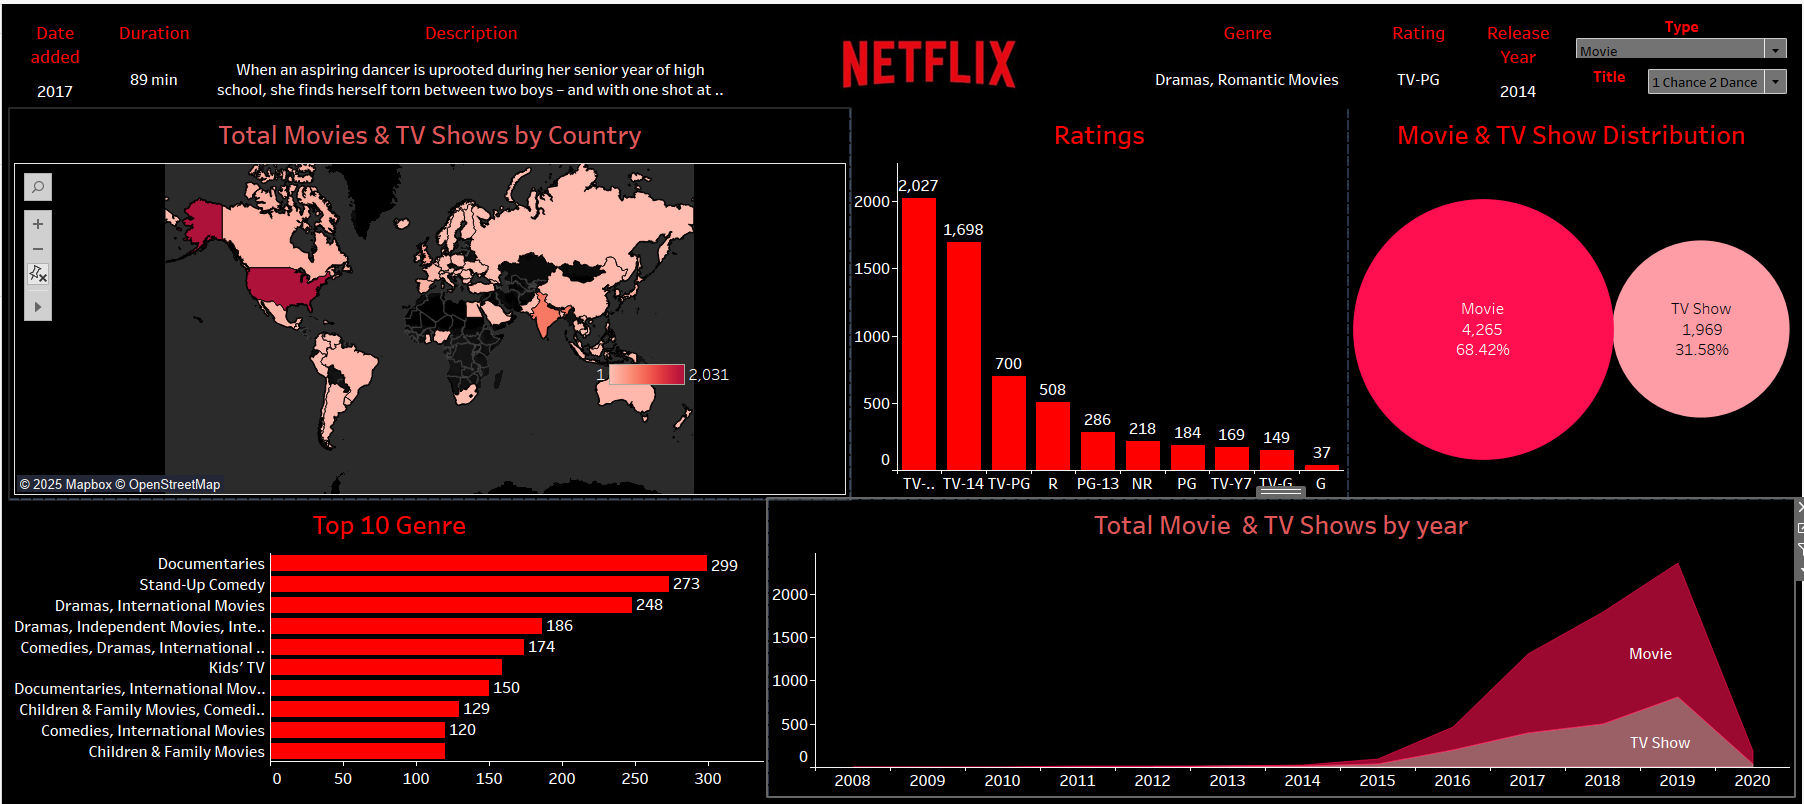
Task: Open the Title filter dropdown arrow
Action: (x=1776, y=82)
